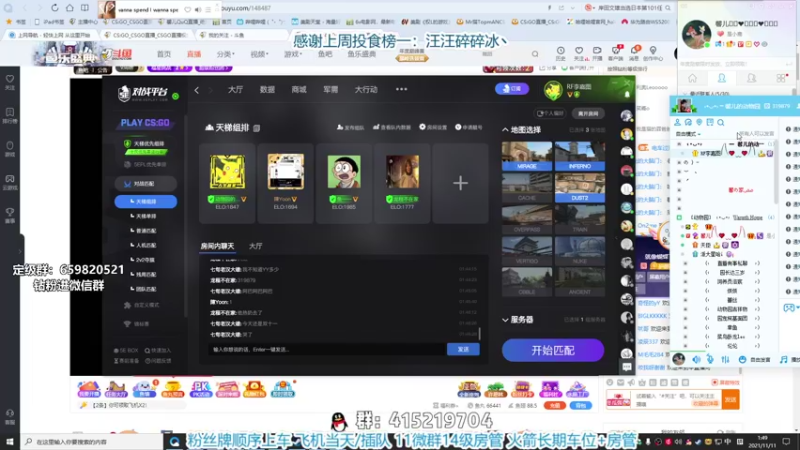Toggle YY microphone icon
The image size is (800, 450).
(710, 359)
